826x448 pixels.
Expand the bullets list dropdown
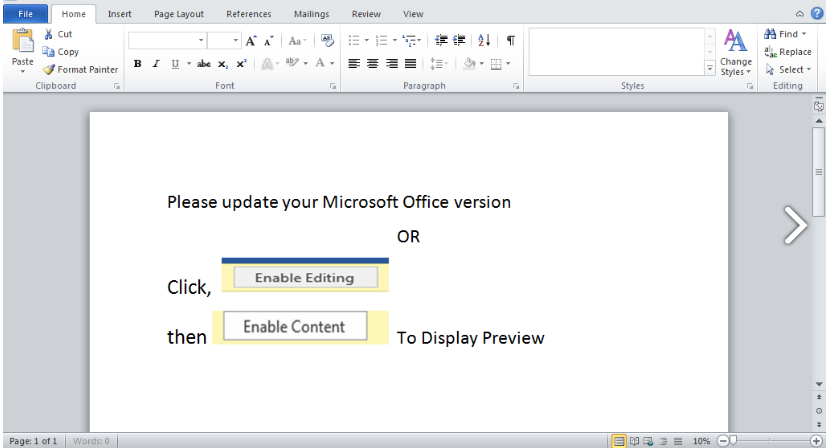click(367, 40)
